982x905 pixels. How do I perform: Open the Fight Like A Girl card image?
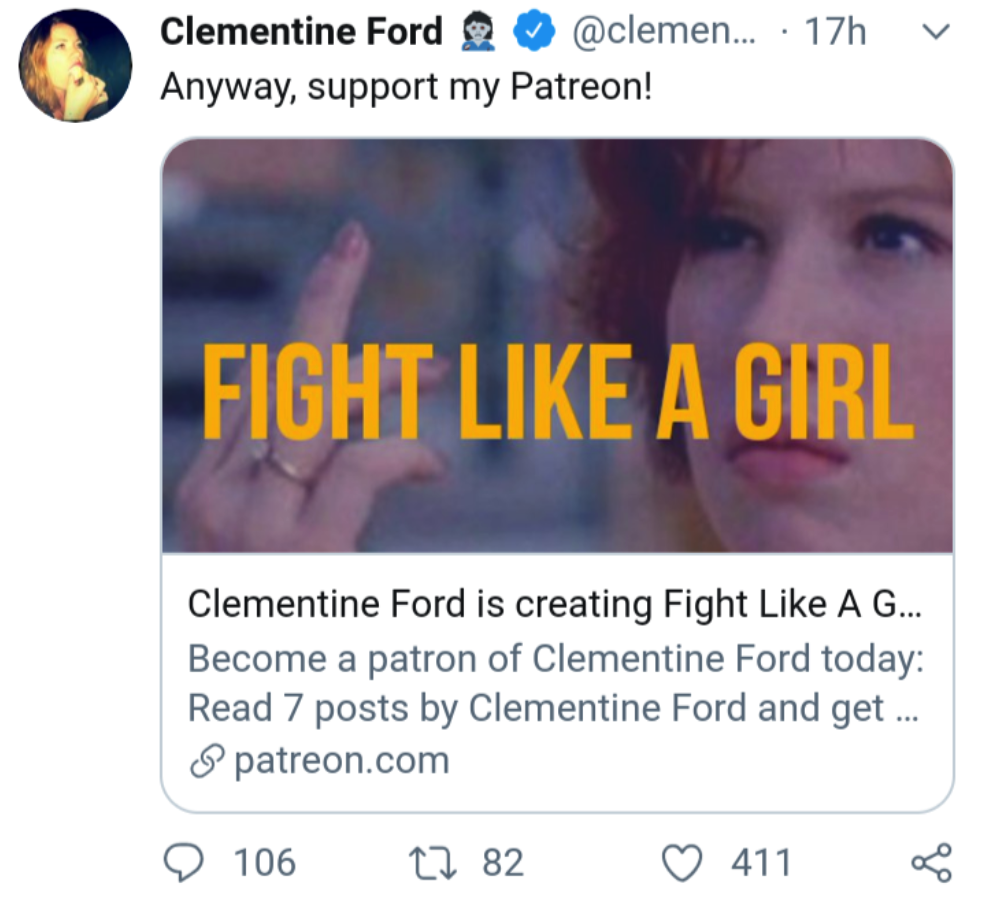point(557,345)
